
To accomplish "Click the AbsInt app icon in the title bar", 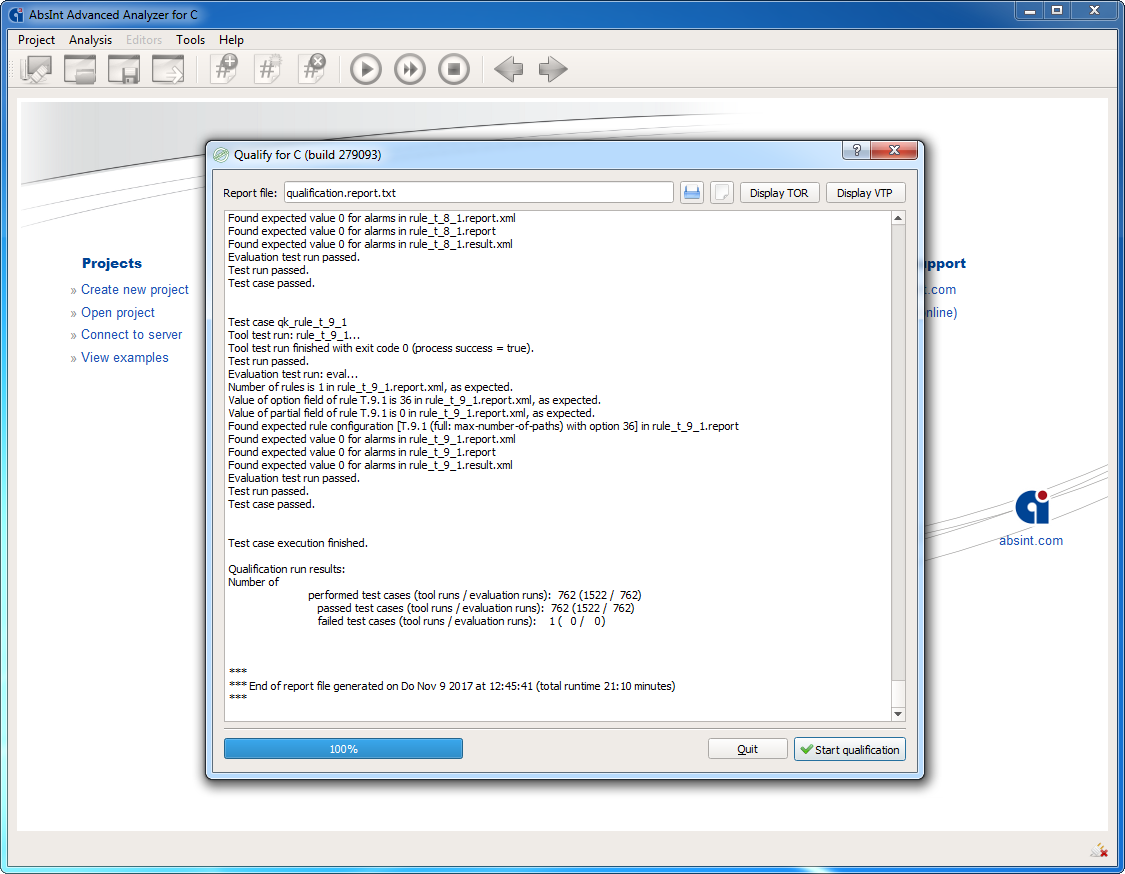I will point(16,14).
